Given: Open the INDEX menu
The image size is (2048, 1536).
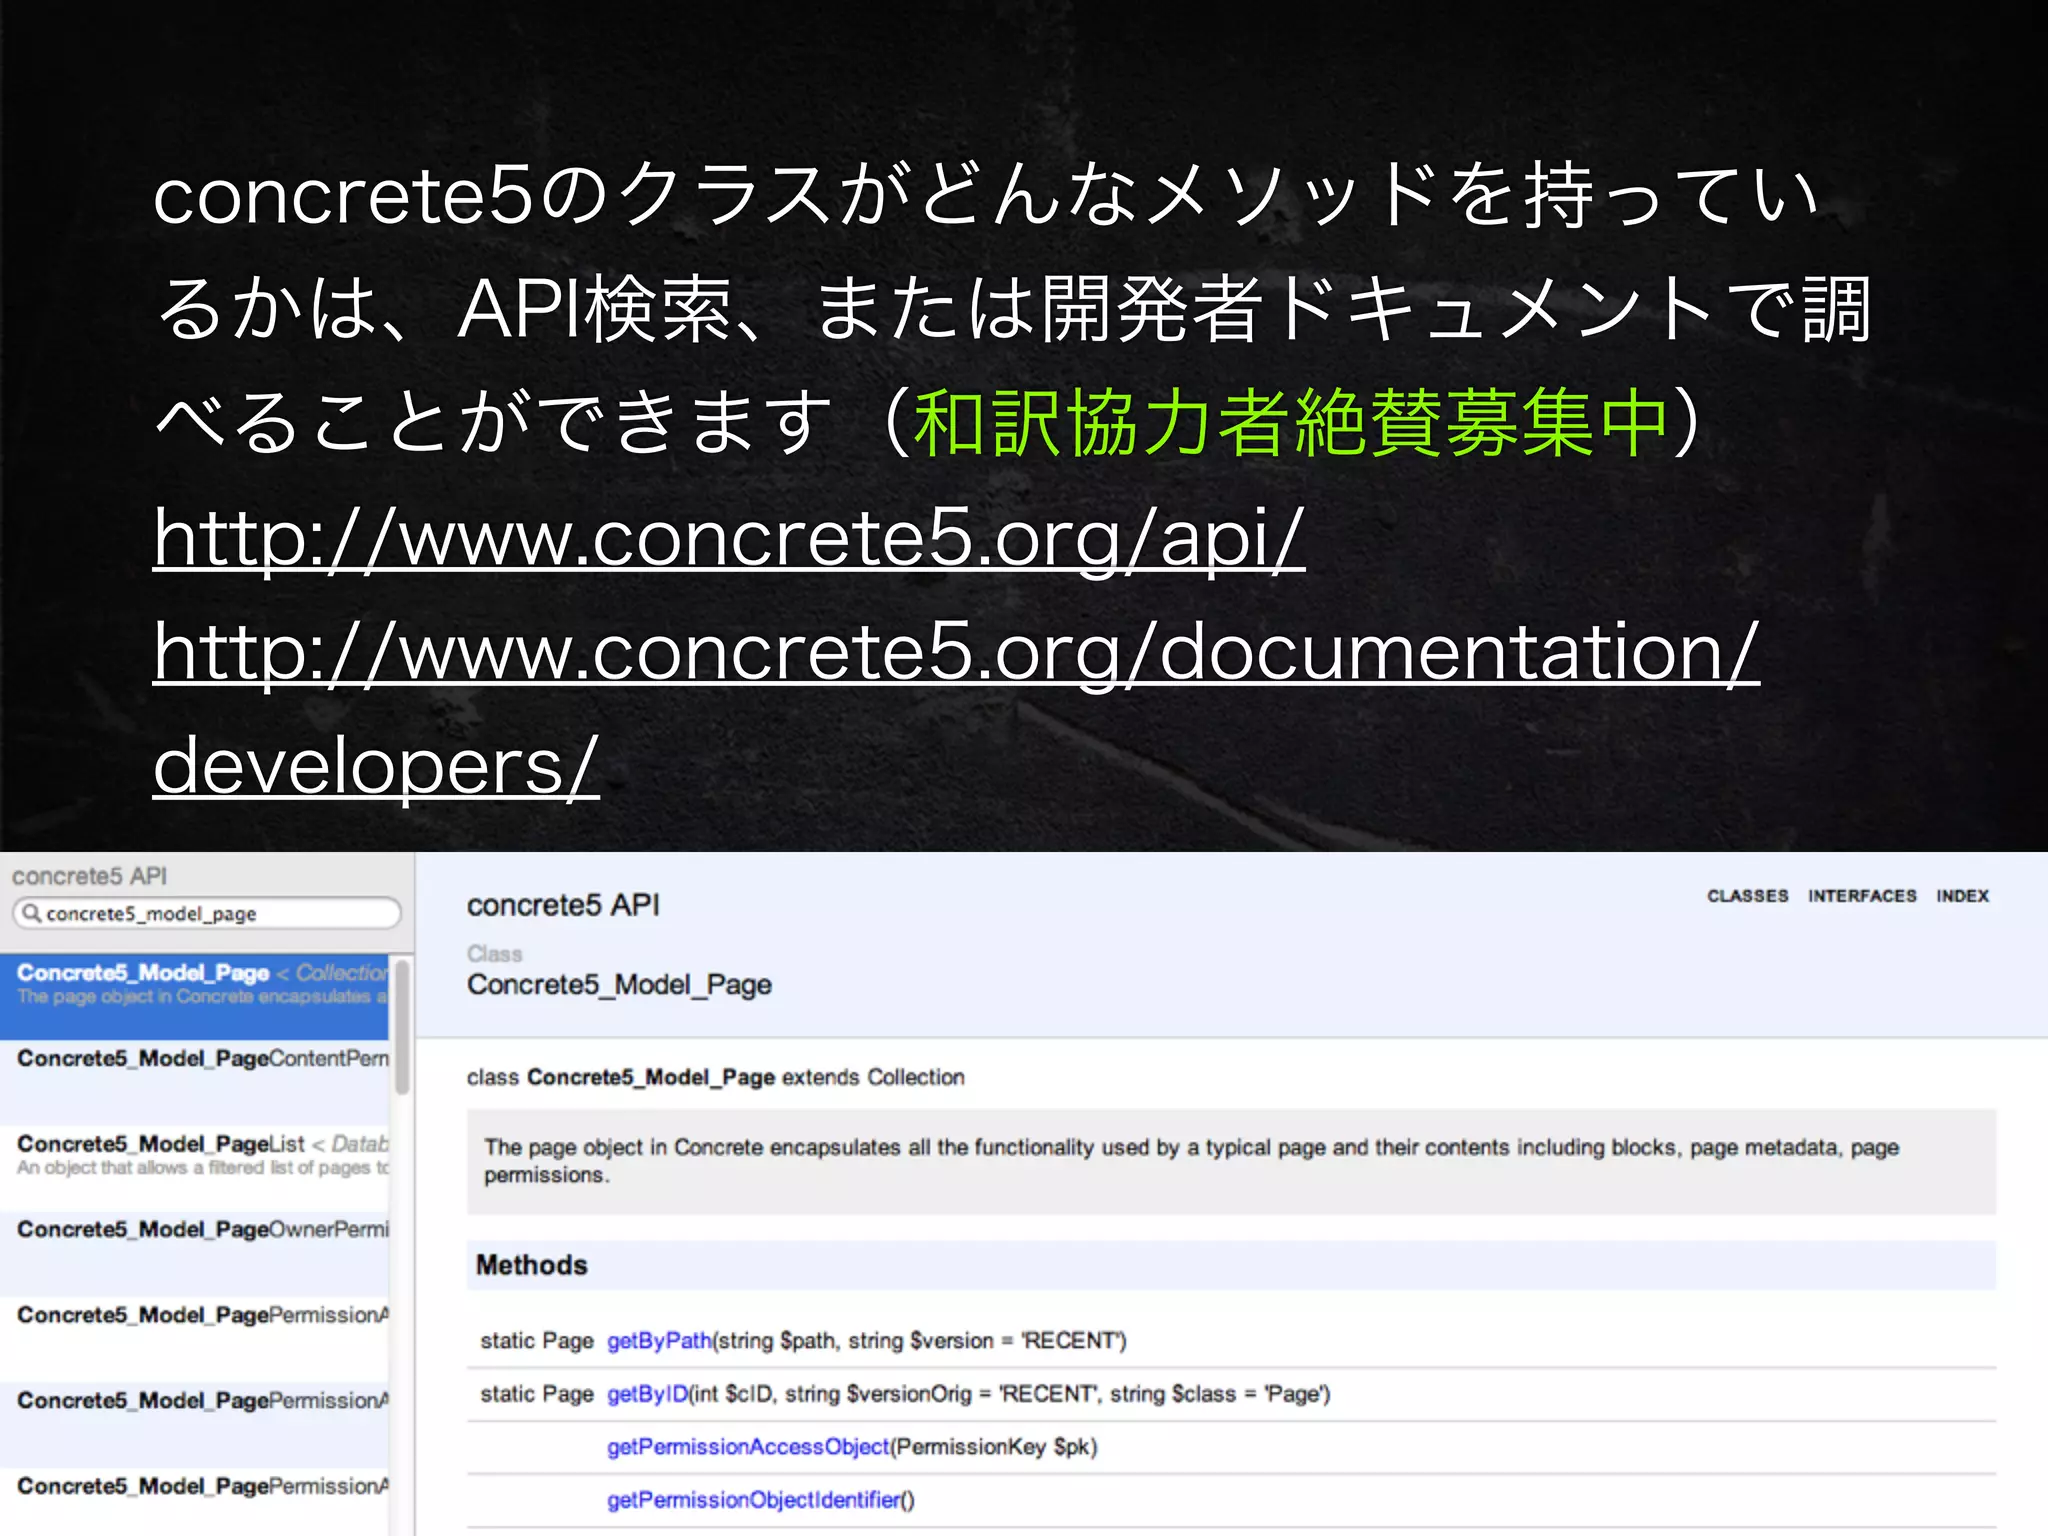Looking at the screenshot, I should [1962, 896].
